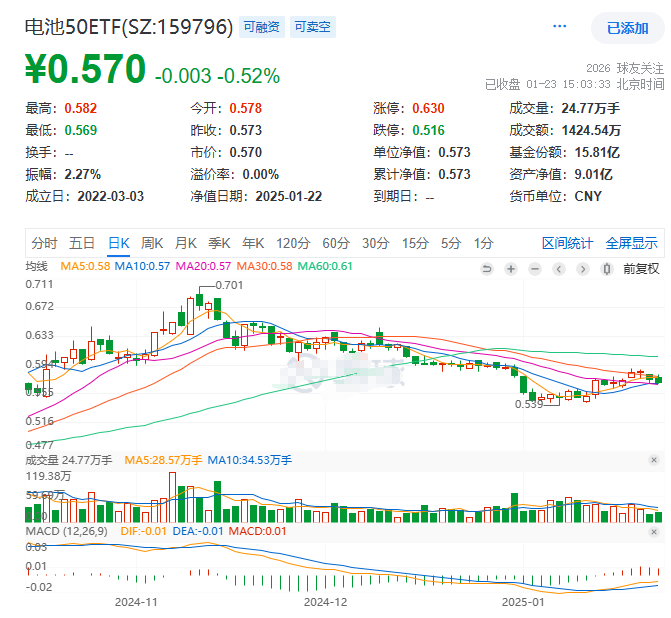The width and height of the screenshot is (671, 618).
Task: Click the 0.701 high price marker
Action: 229,285
